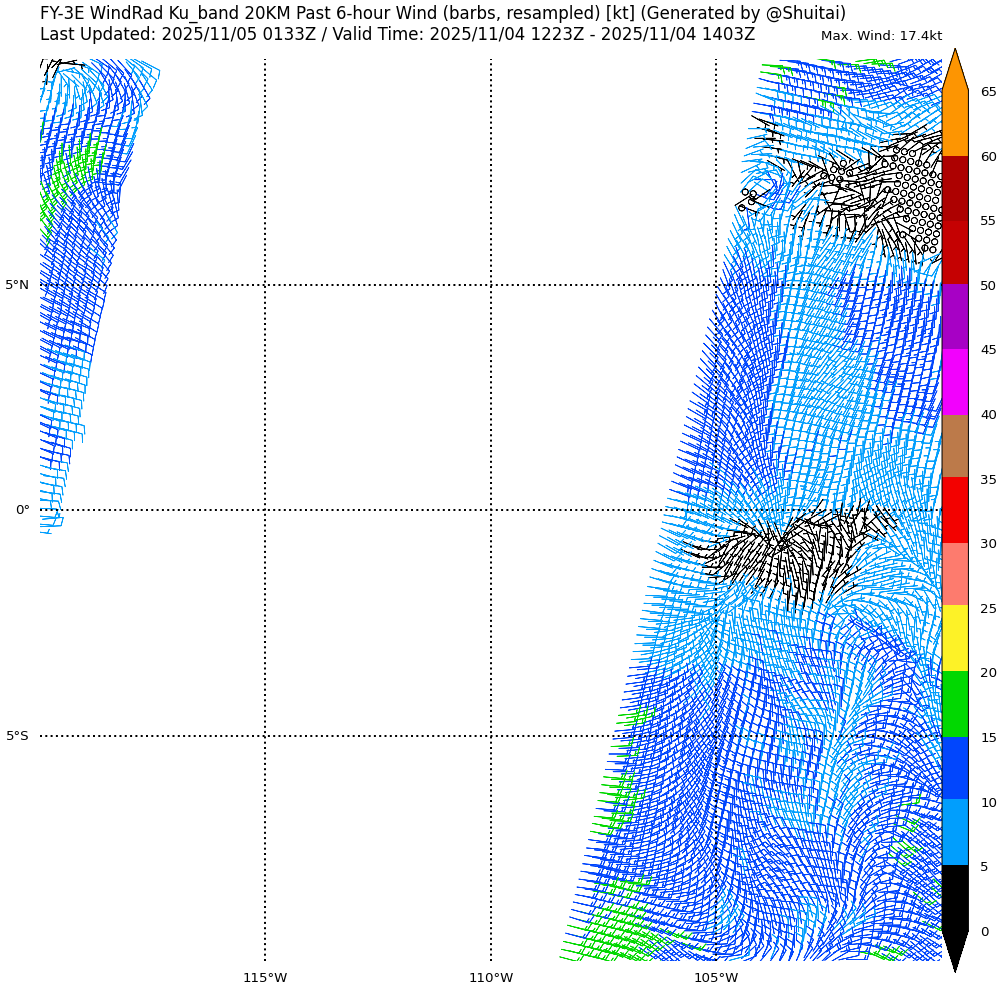The width and height of the screenshot is (1002, 989).
Task: Click the magenta 40-45 kt colorbar segment
Action: coord(955,382)
